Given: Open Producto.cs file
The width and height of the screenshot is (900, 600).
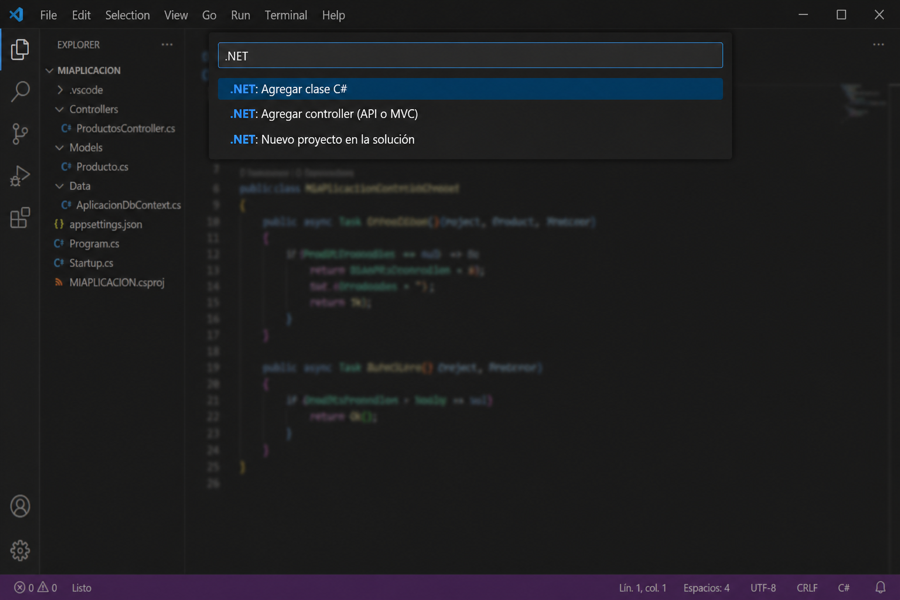Looking at the screenshot, I should [102, 167].
